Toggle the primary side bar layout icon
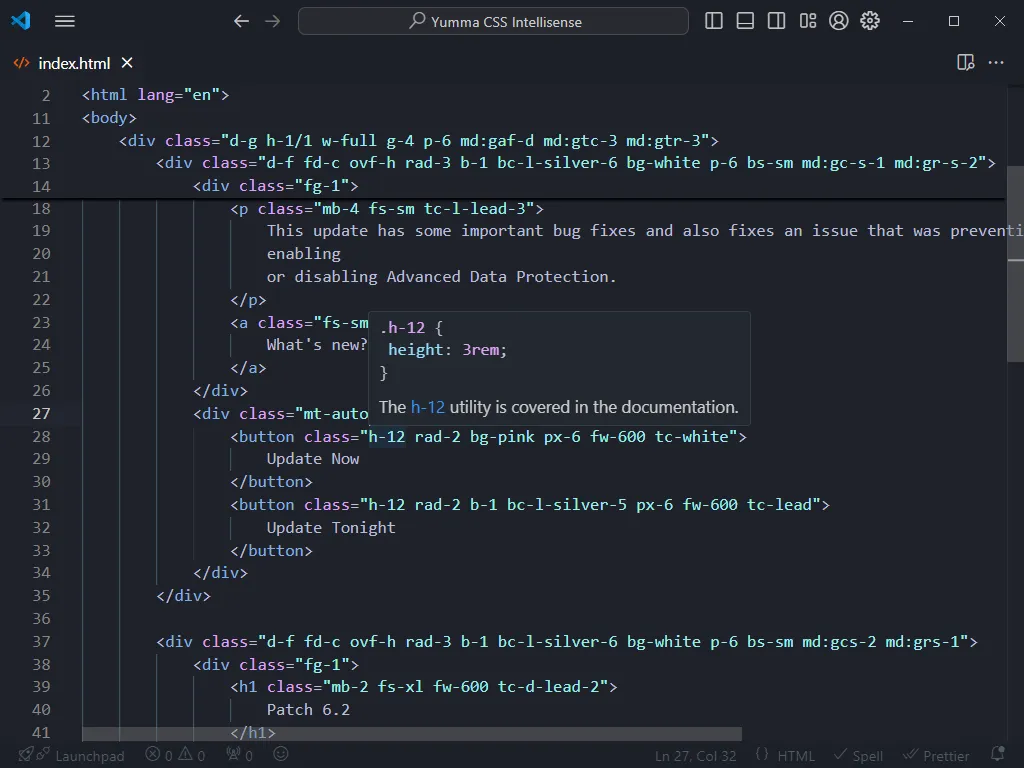1024x768 pixels. pyautogui.click(x=714, y=22)
